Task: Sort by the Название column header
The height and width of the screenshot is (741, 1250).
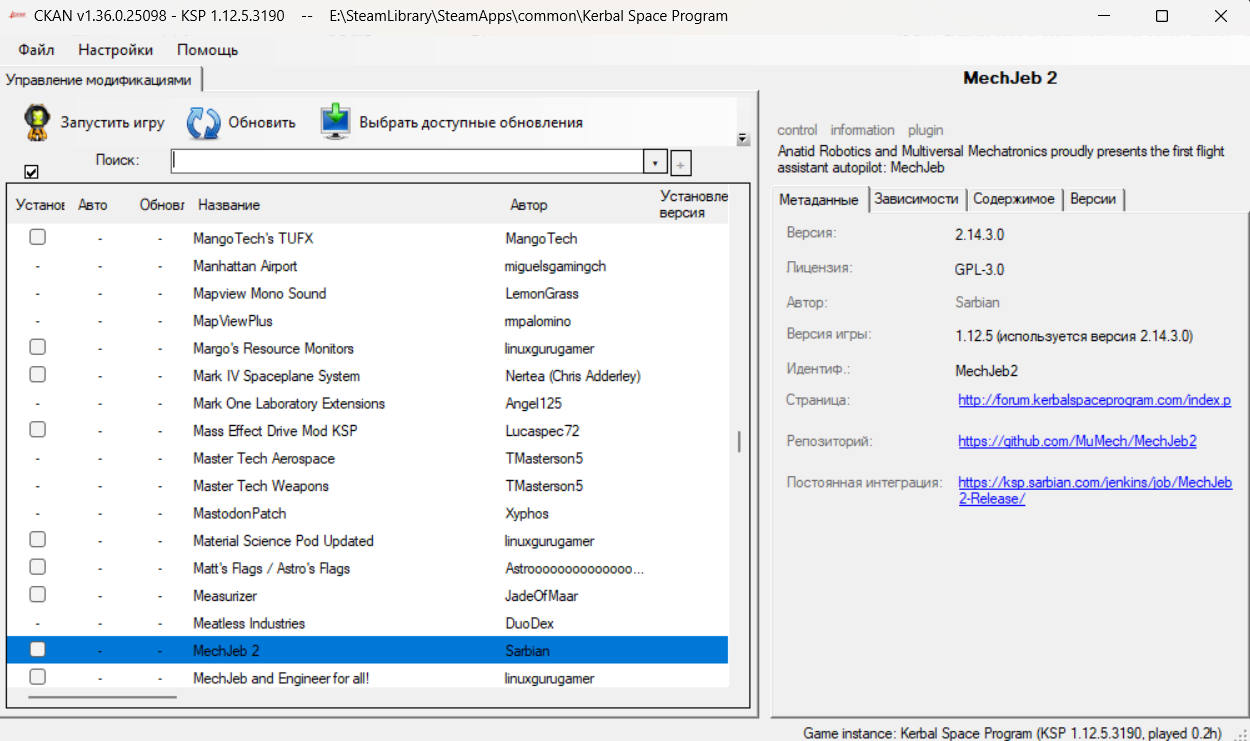Action: point(229,205)
